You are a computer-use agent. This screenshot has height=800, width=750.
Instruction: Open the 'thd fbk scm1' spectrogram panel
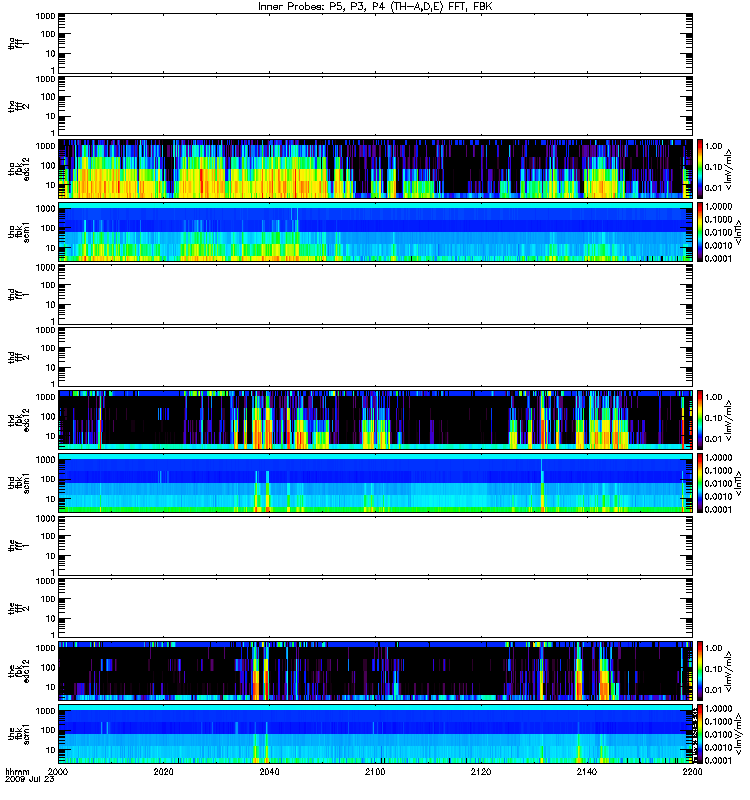coord(375,483)
